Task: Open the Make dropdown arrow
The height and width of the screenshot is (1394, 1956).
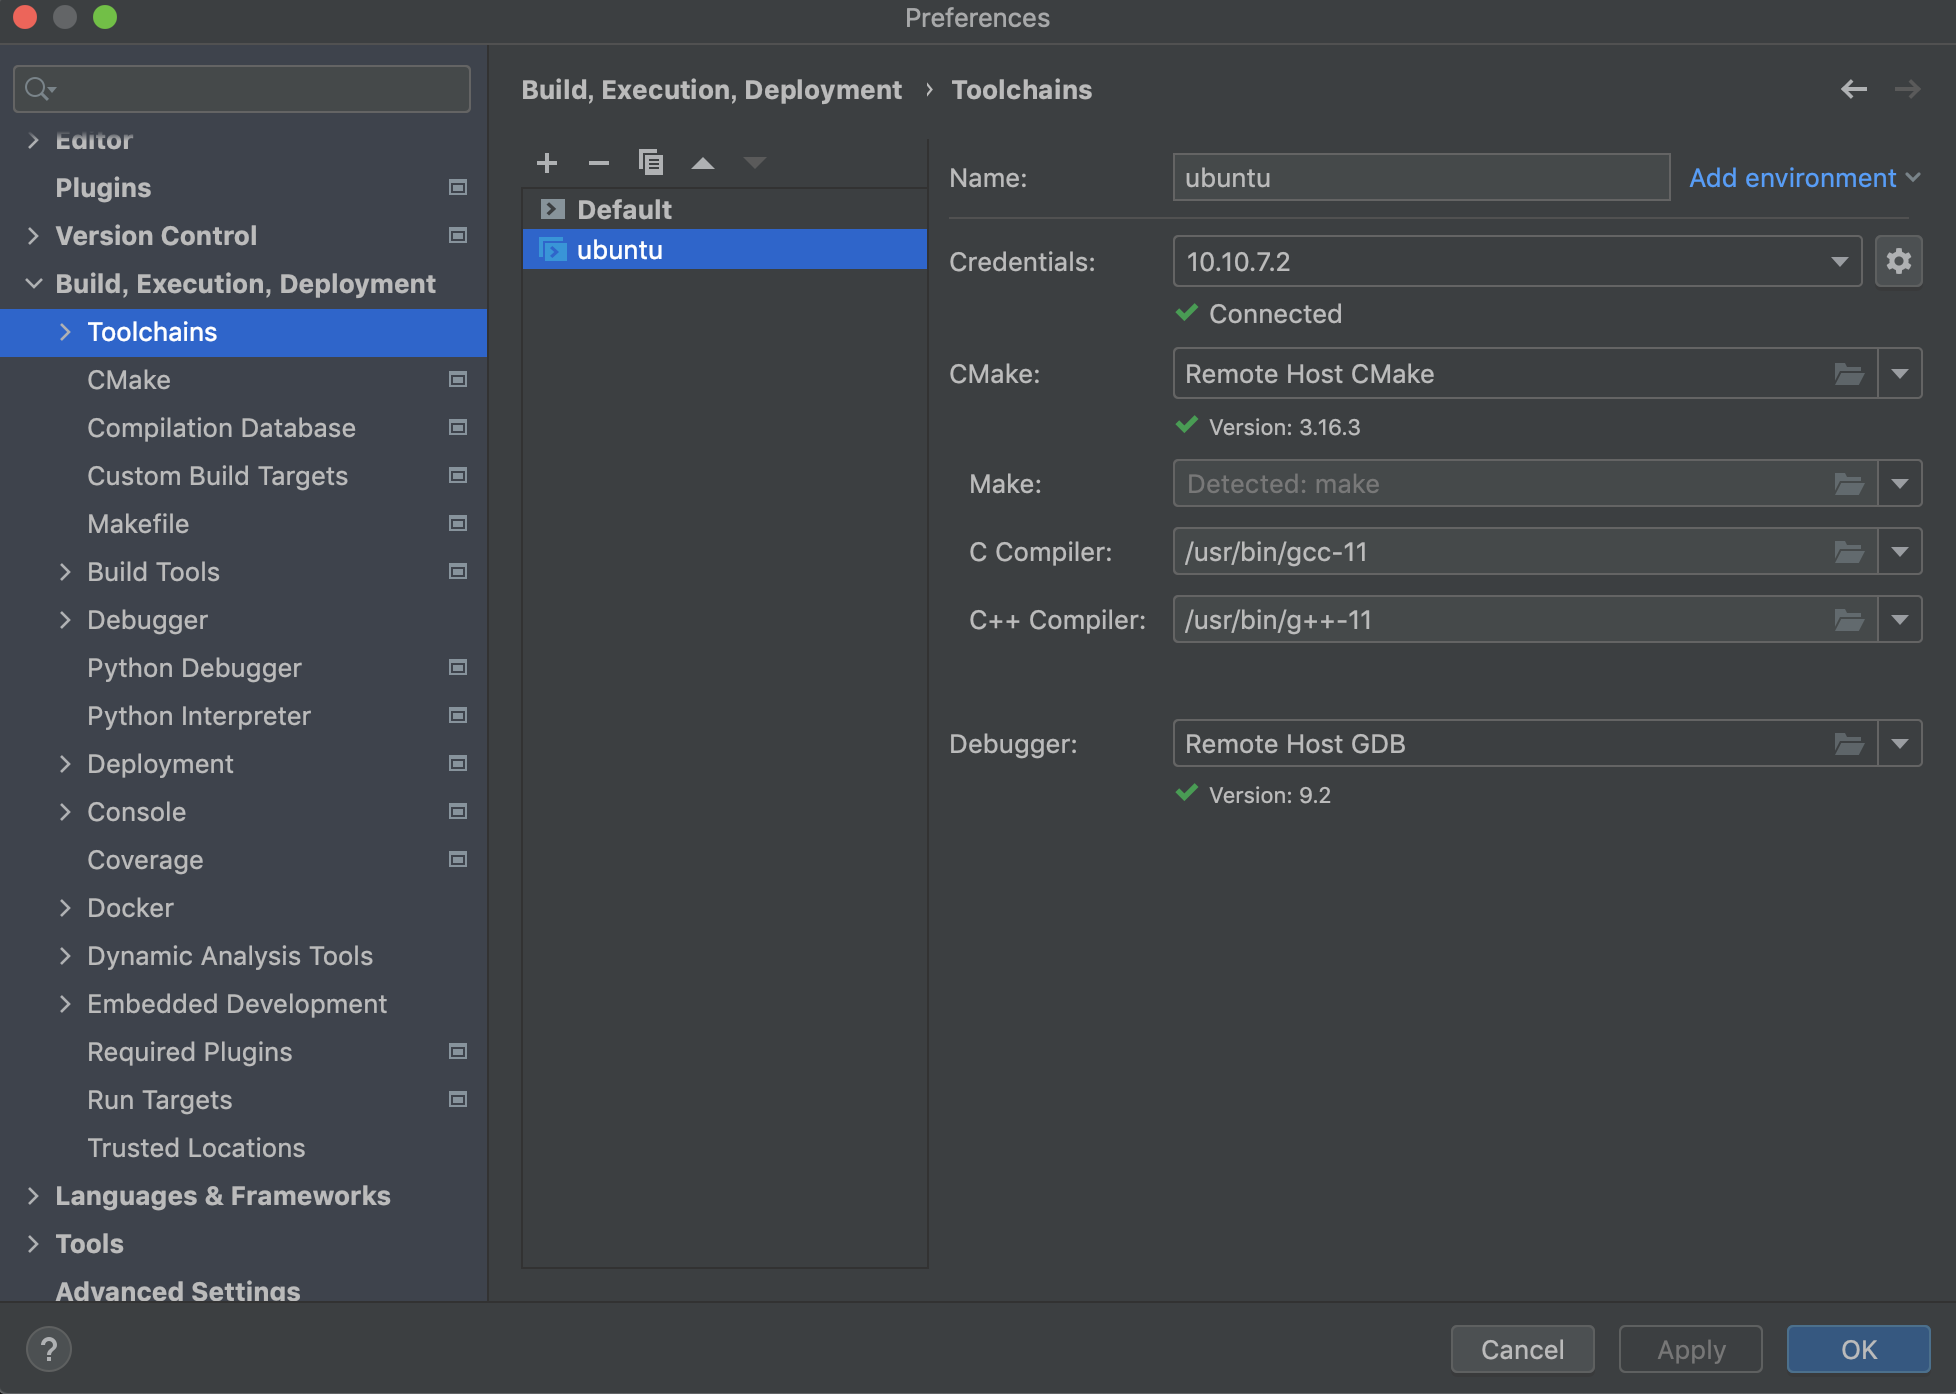Action: [1900, 484]
